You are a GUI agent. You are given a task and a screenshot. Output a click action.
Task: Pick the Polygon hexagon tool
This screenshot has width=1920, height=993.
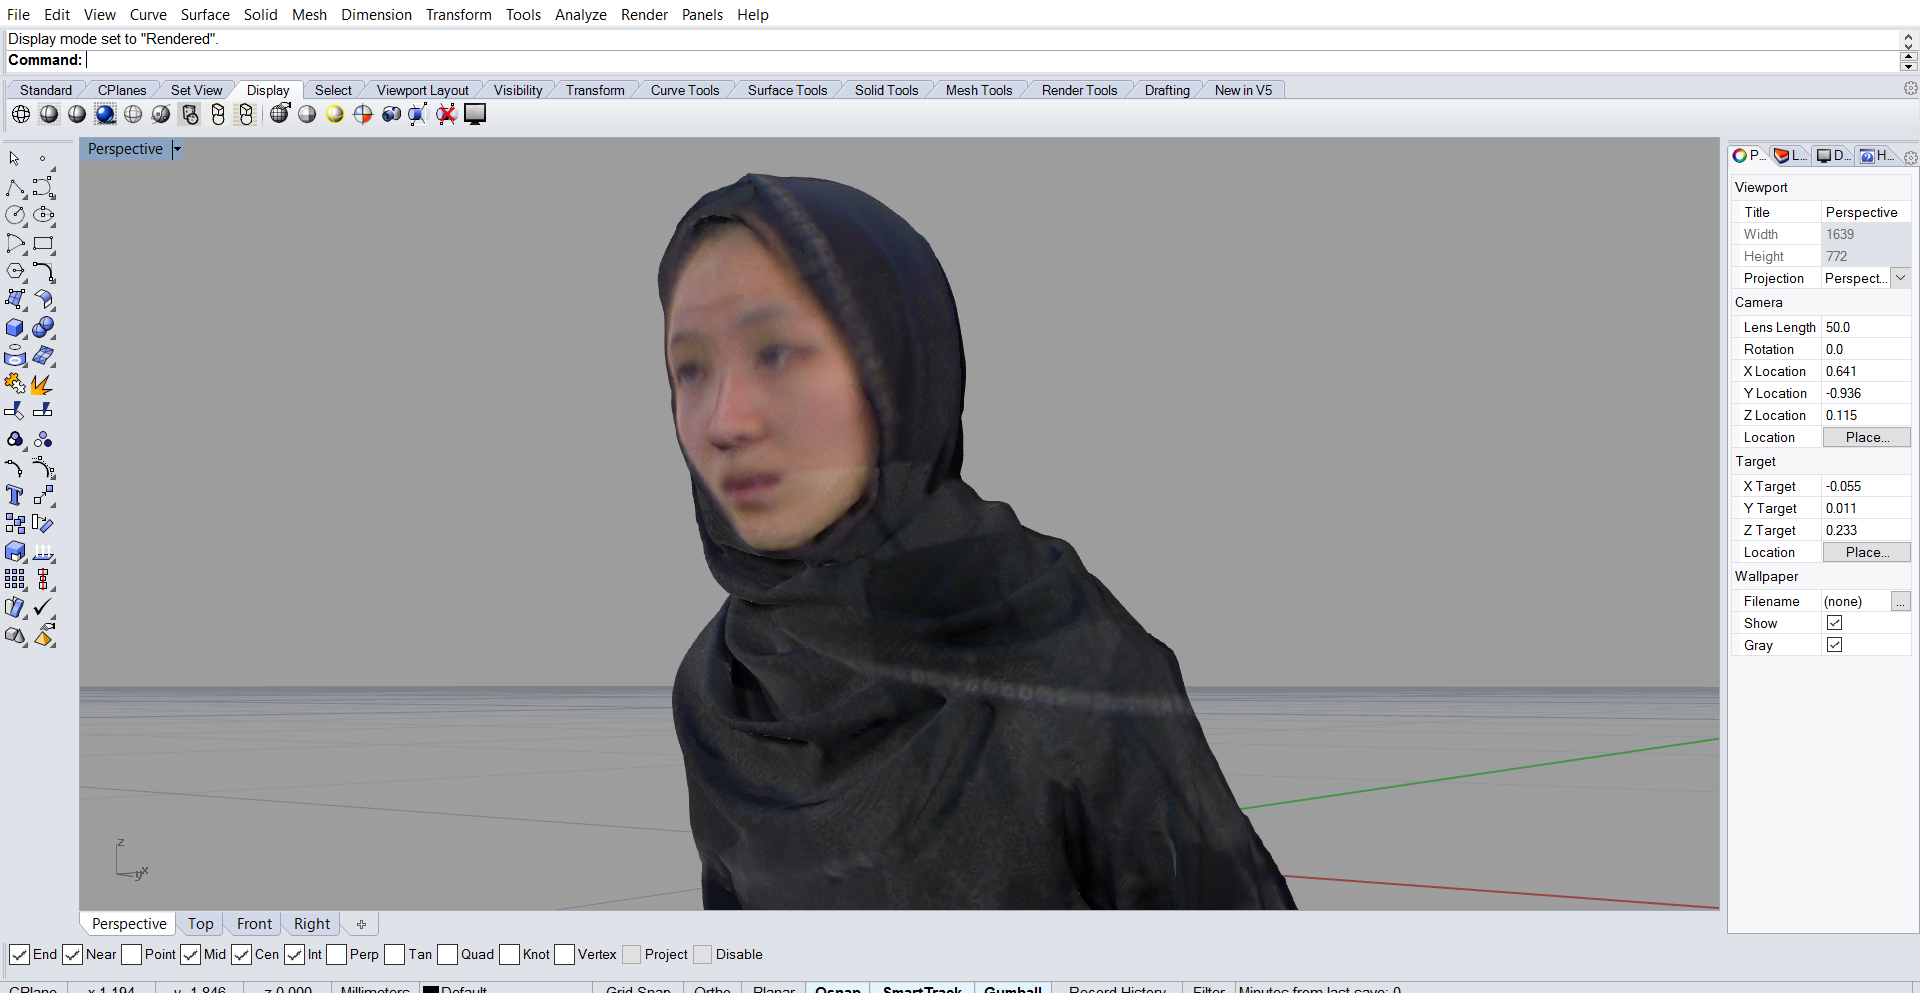[15, 271]
